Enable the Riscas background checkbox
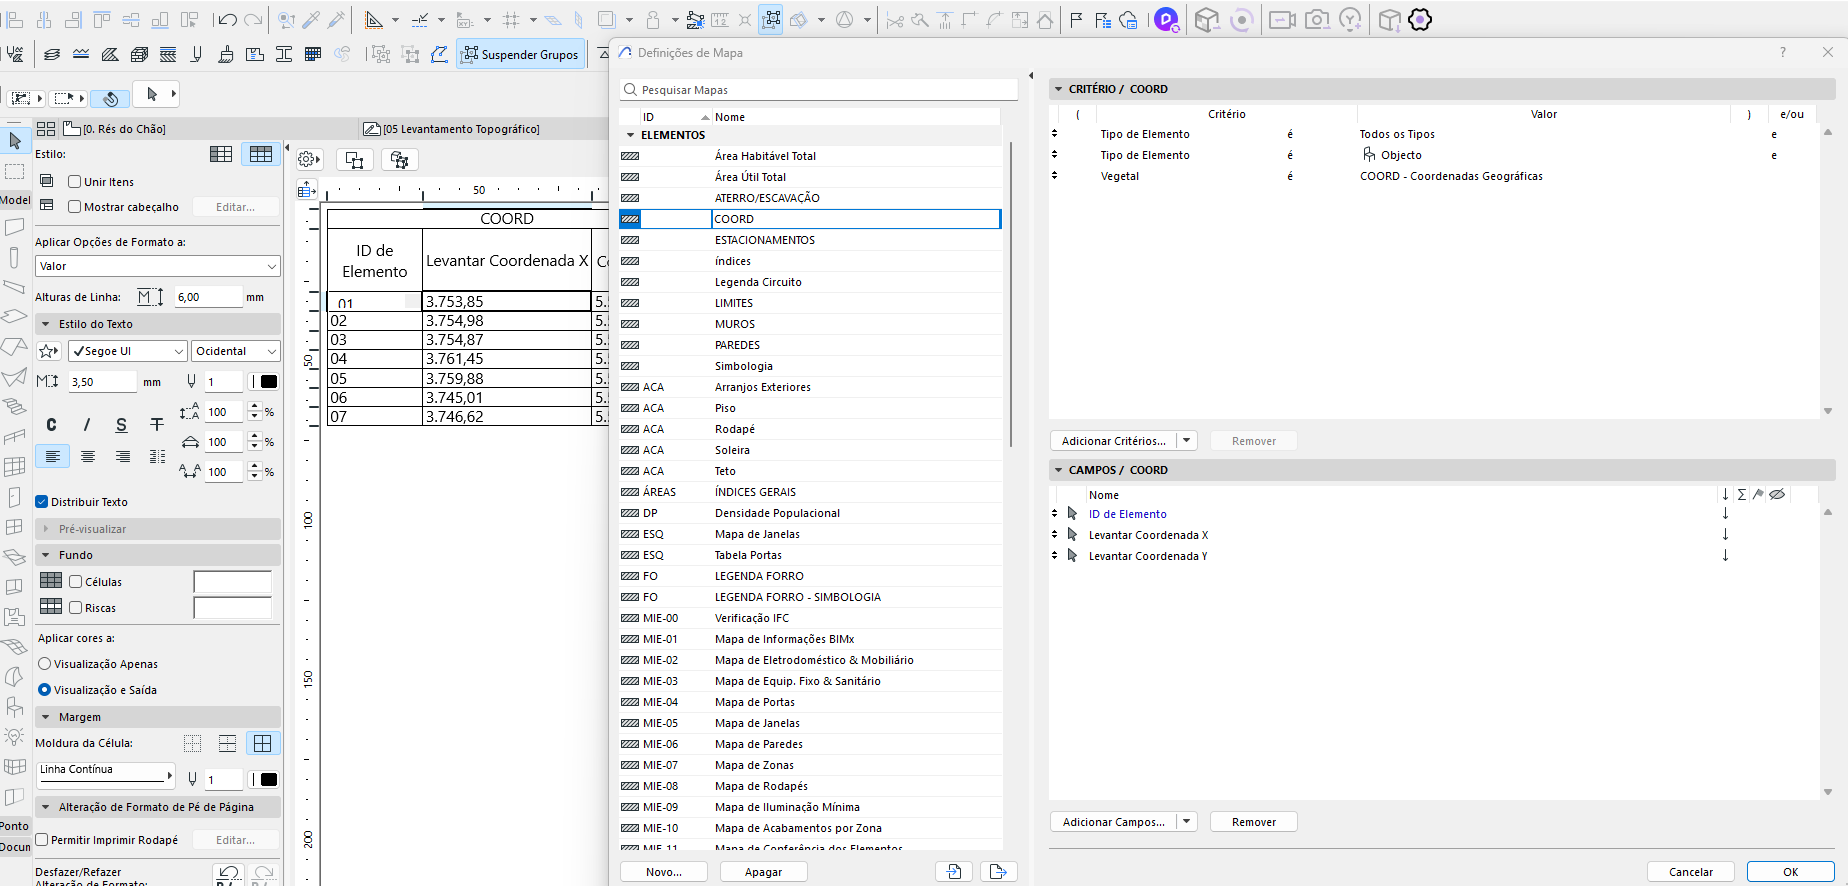This screenshot has width=1848, height=886. pos(75,608)
